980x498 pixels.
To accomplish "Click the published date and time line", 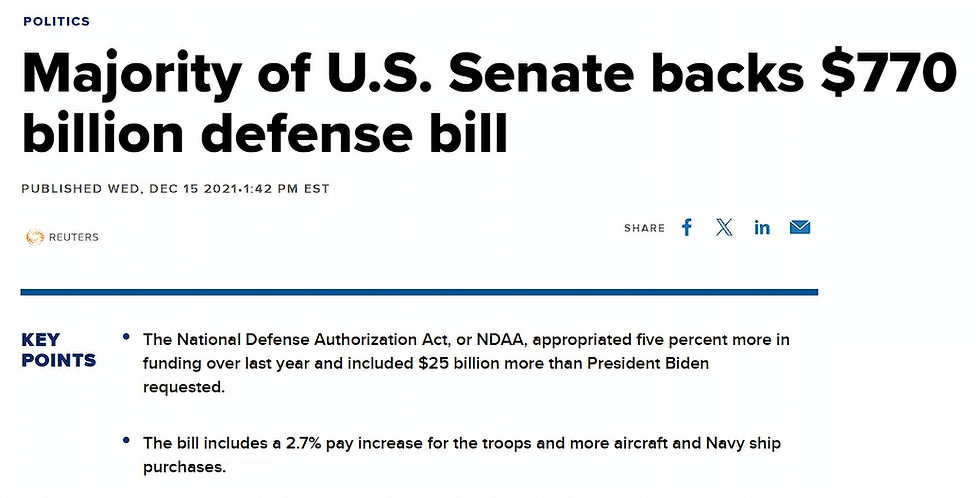I will pos(175,188).
